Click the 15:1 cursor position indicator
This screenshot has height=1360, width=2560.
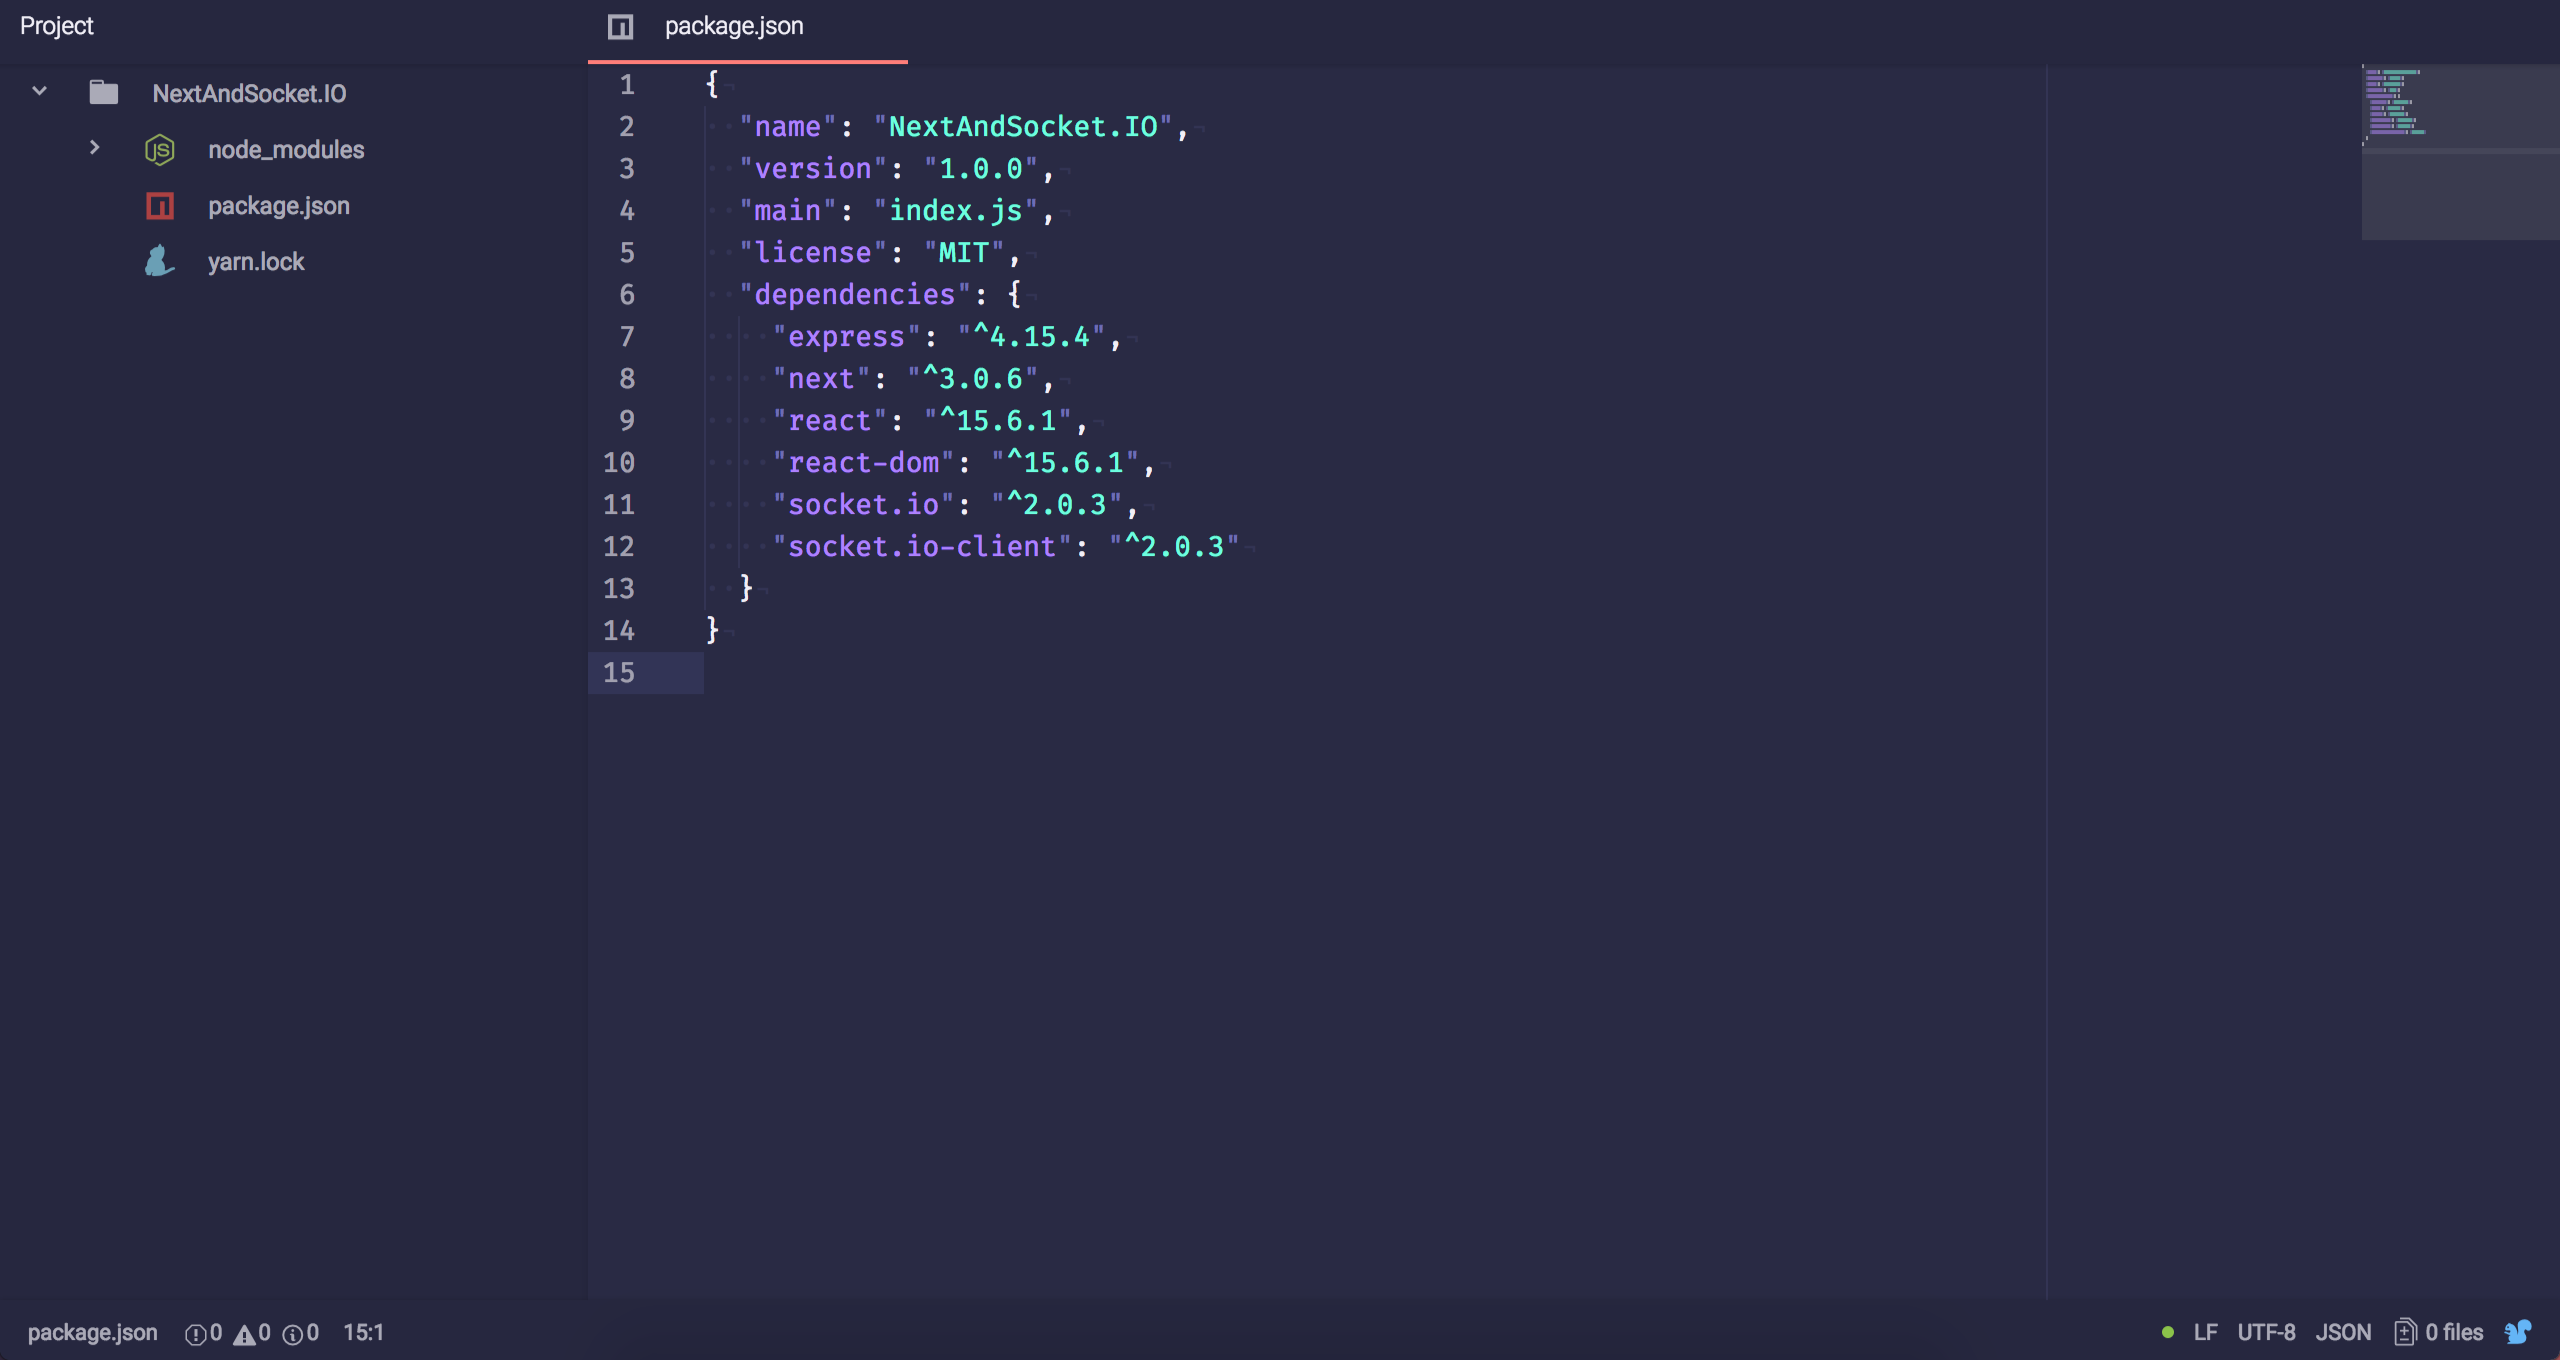(x=364, y=1332)
